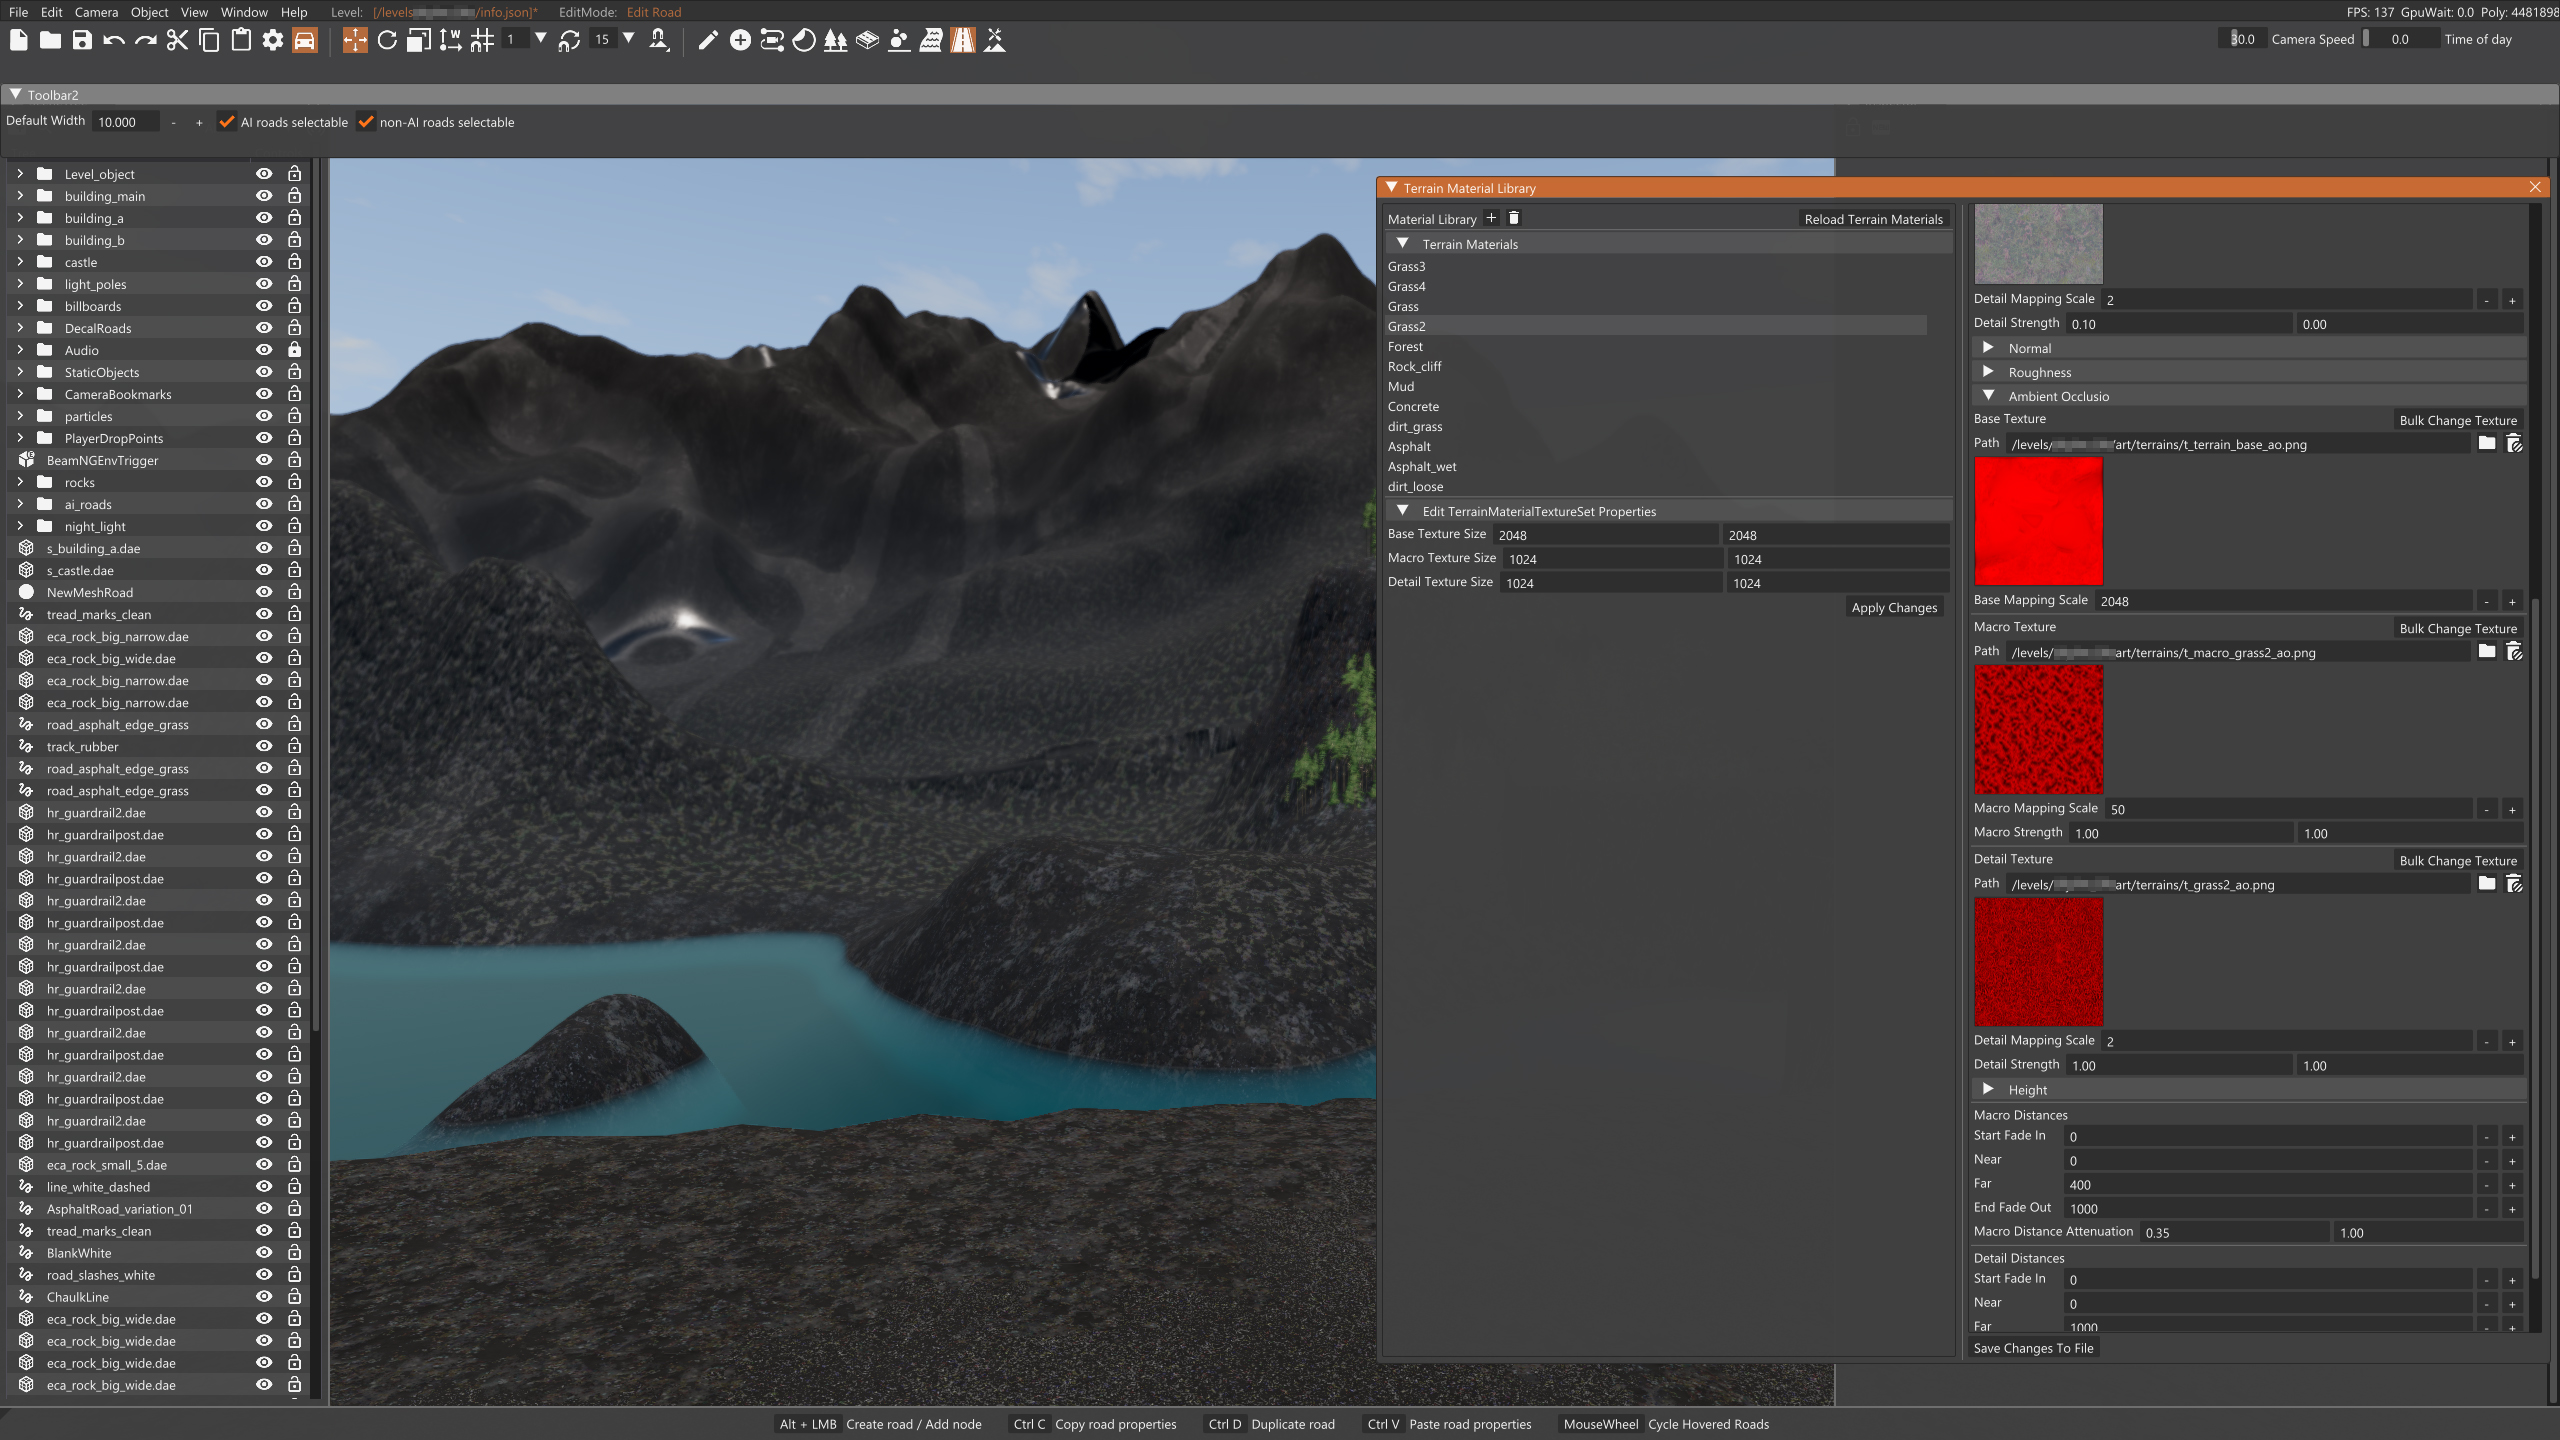Click the Copy icon in toolbar
Screen dimensions: 2560x1440
click(x=209, y=40)
